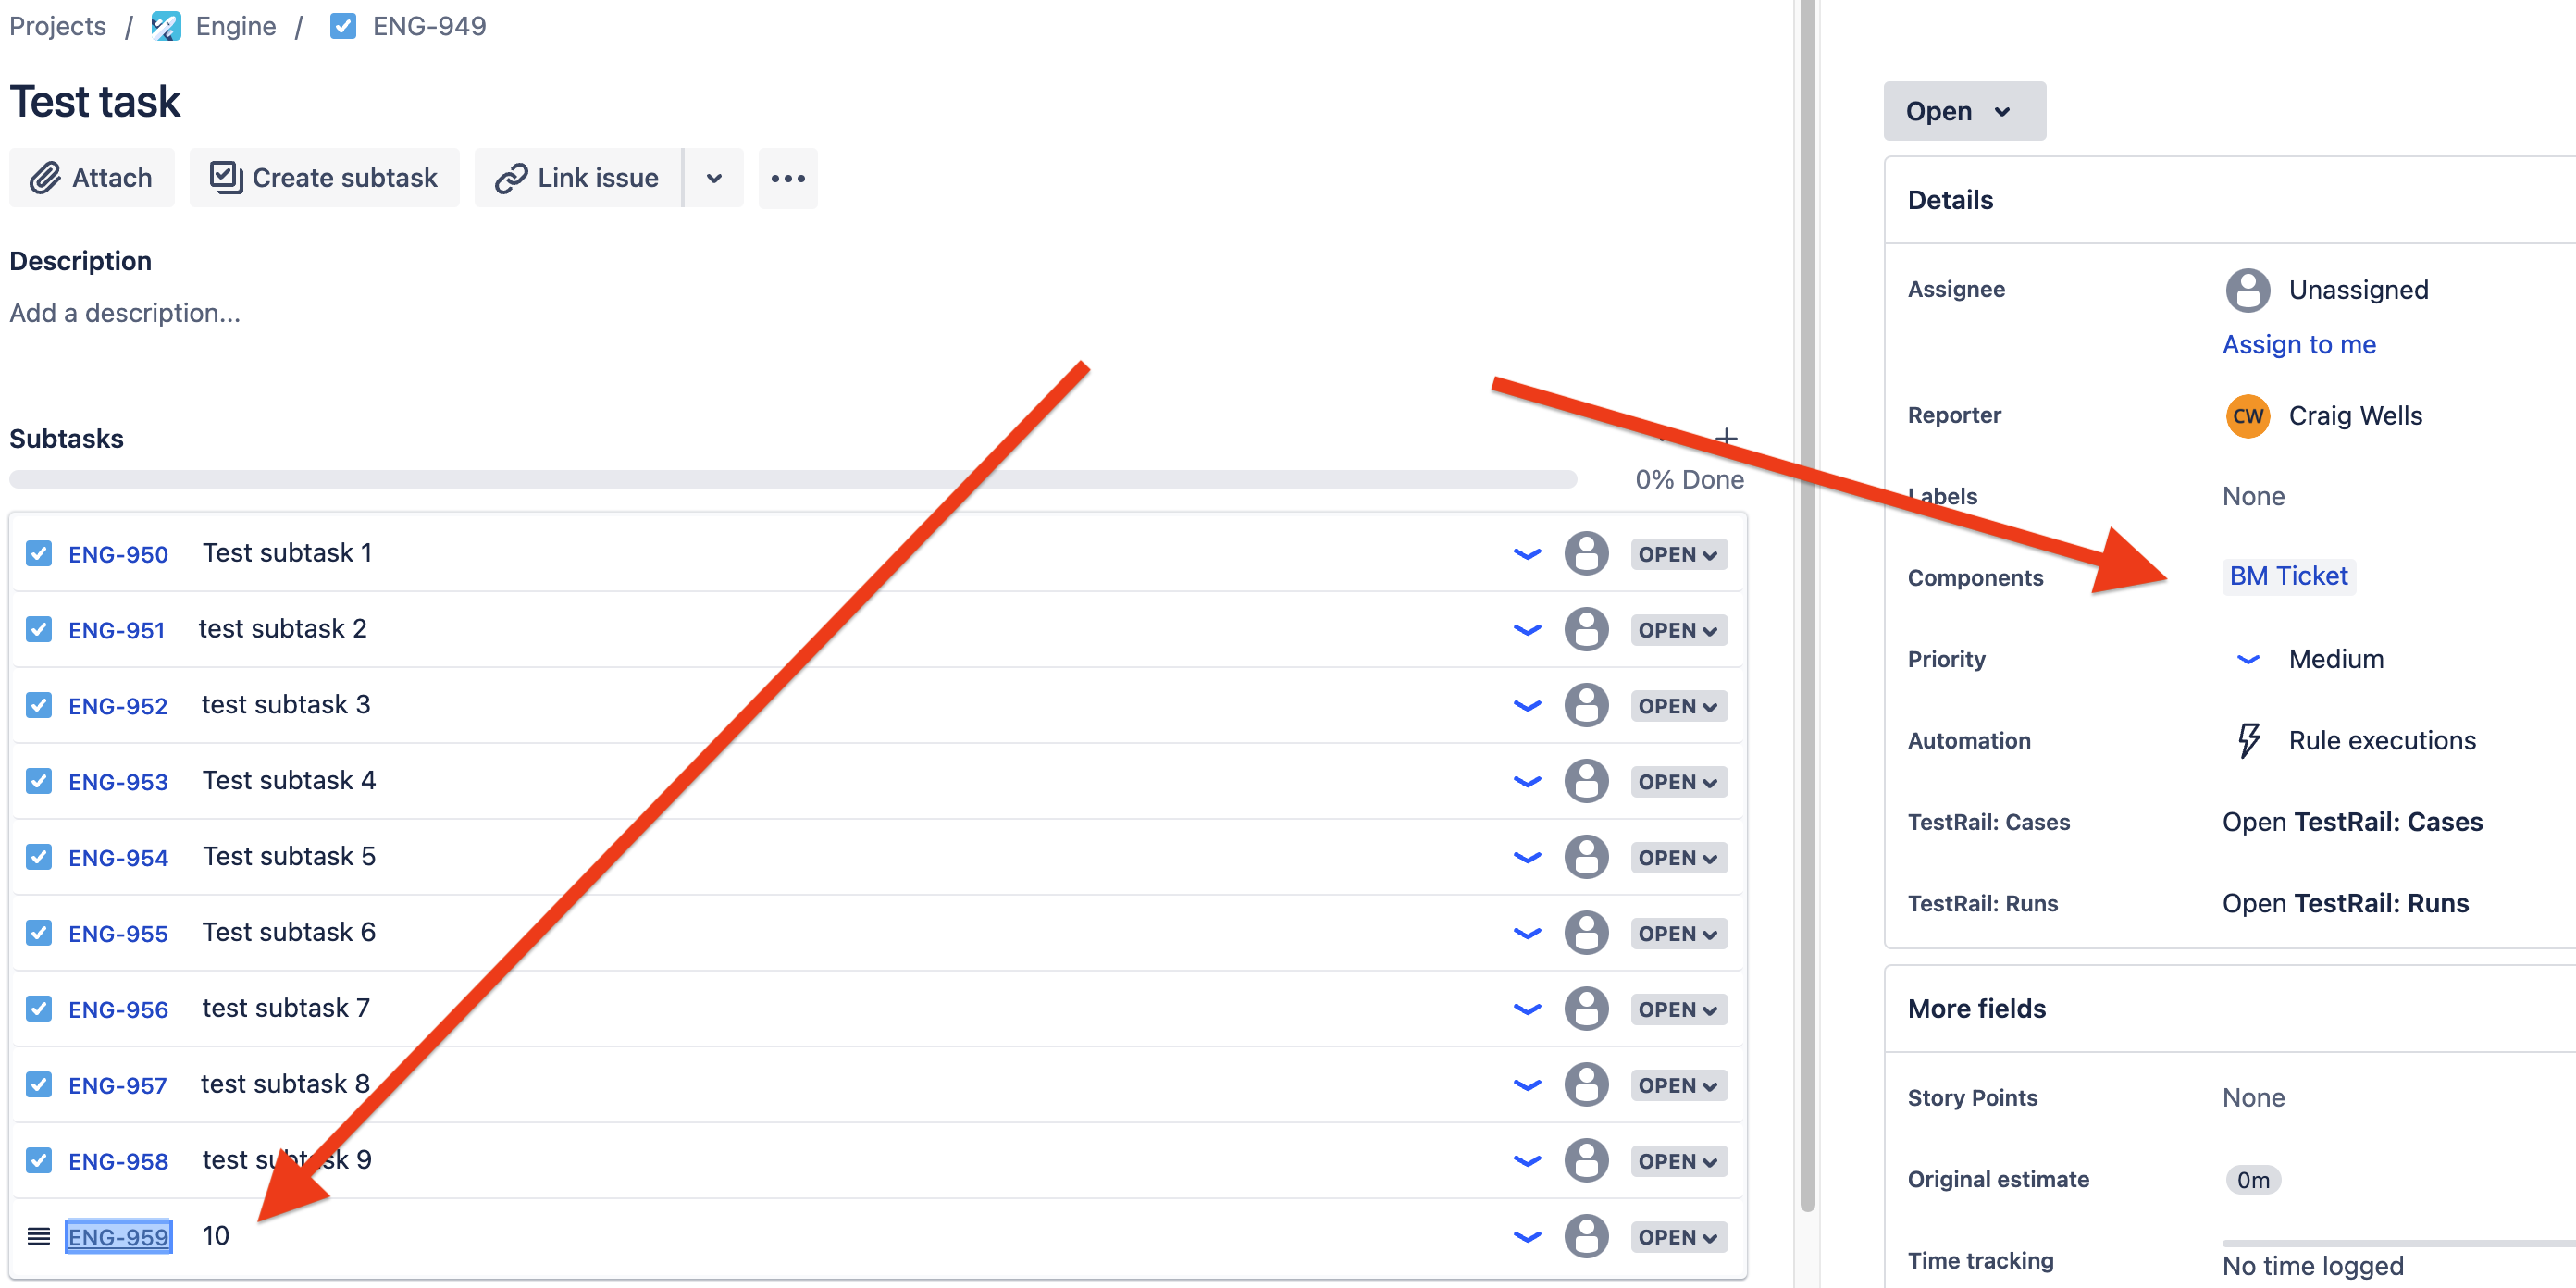Click assignee avatar for ENG-953 subtask
Screen dimensions: 2576x1288
point(1586,781)
